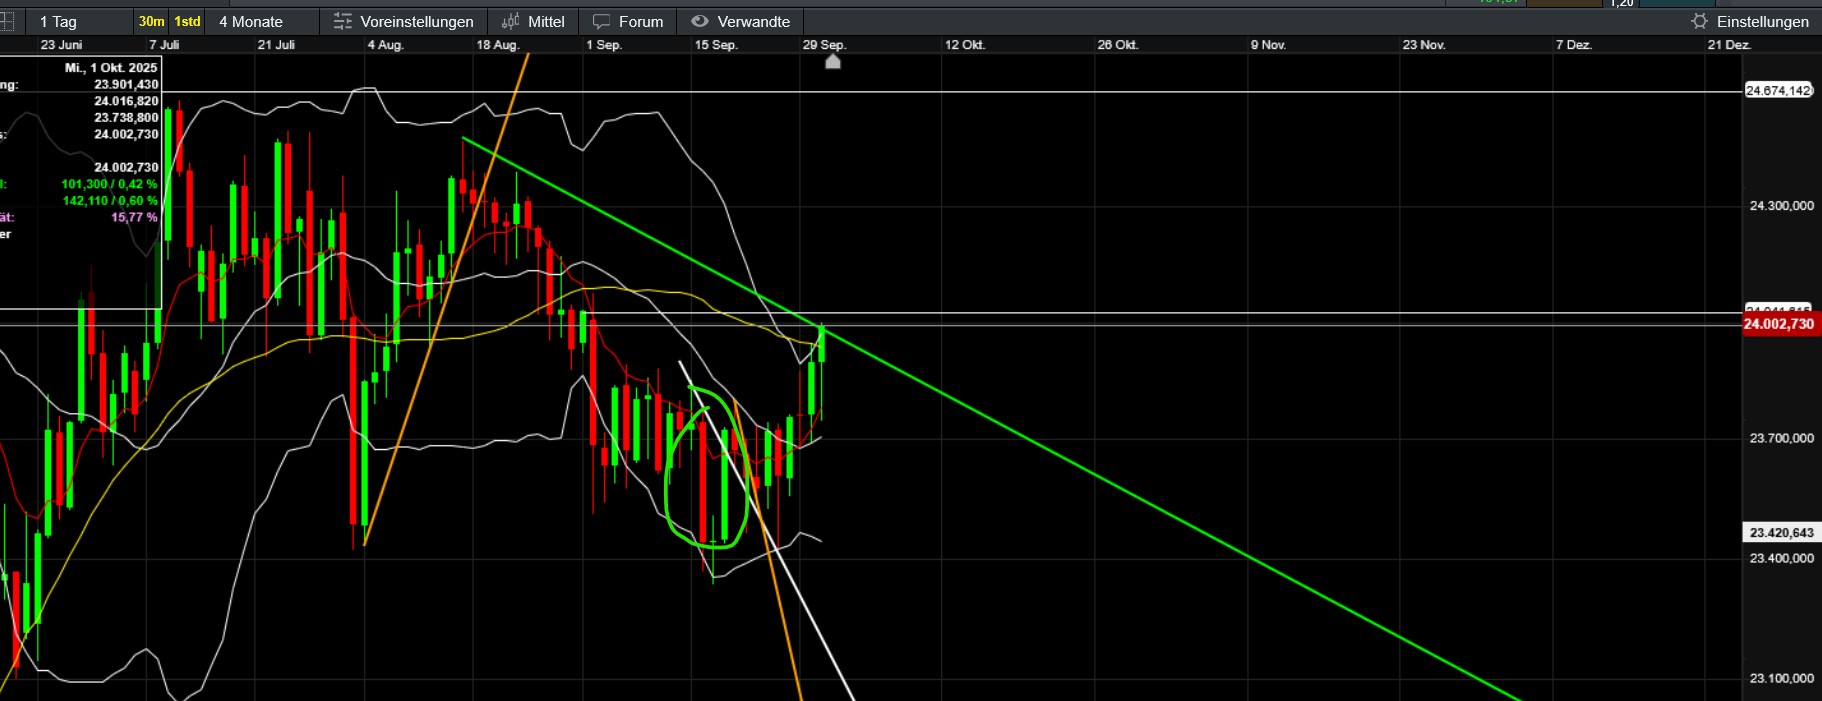This screenshot has height=701, width=1822.
Task: Show Verwandte related instruments
Action: (x=740, y=21)
